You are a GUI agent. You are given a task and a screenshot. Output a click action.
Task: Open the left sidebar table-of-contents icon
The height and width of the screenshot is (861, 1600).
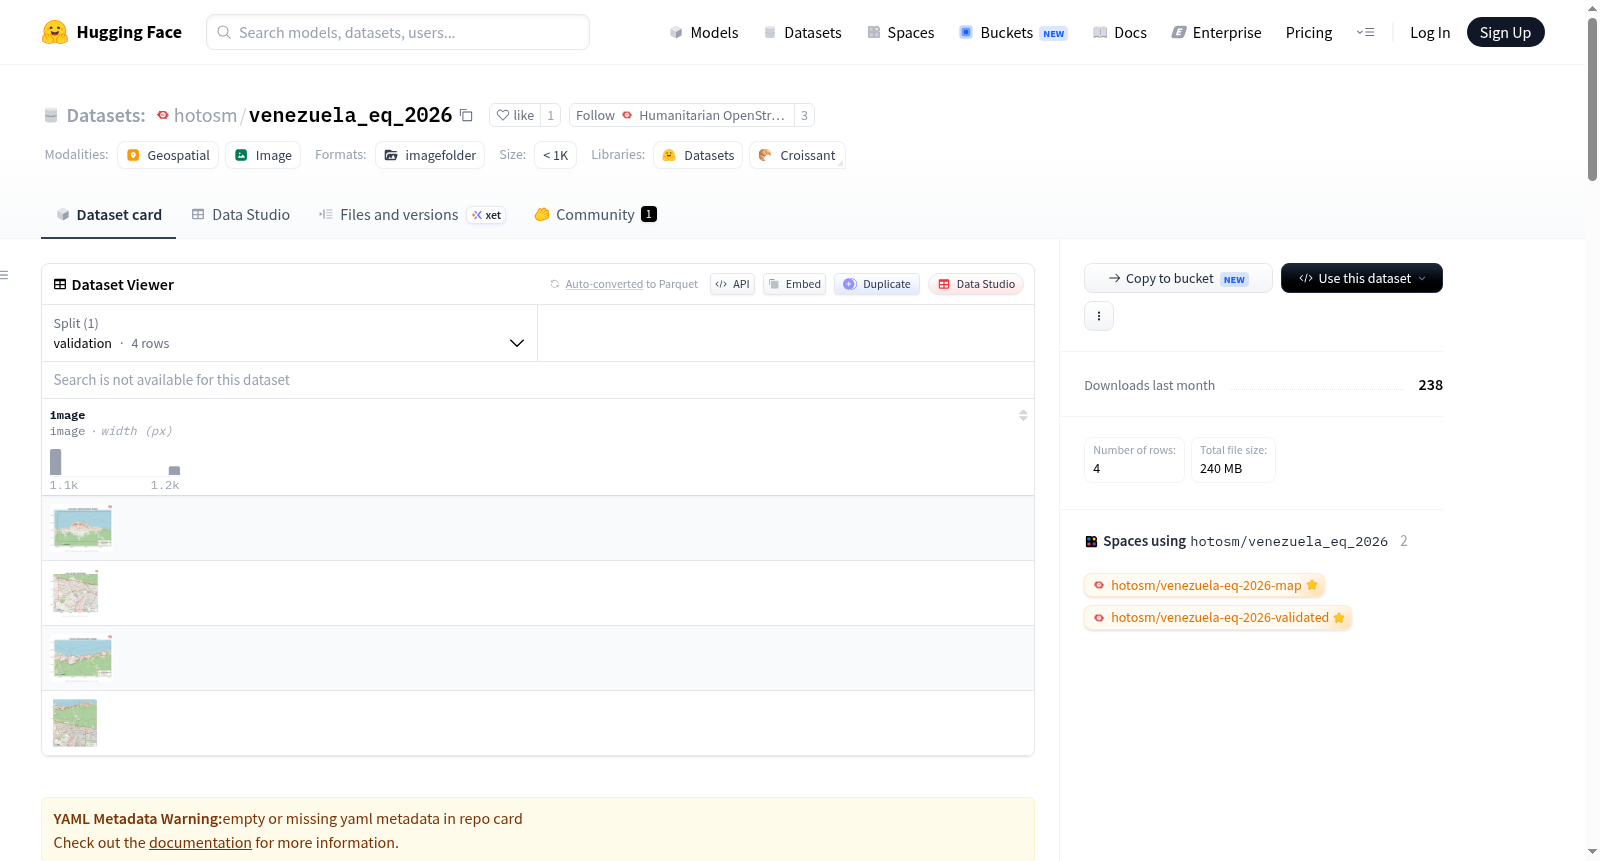point(4,275)
